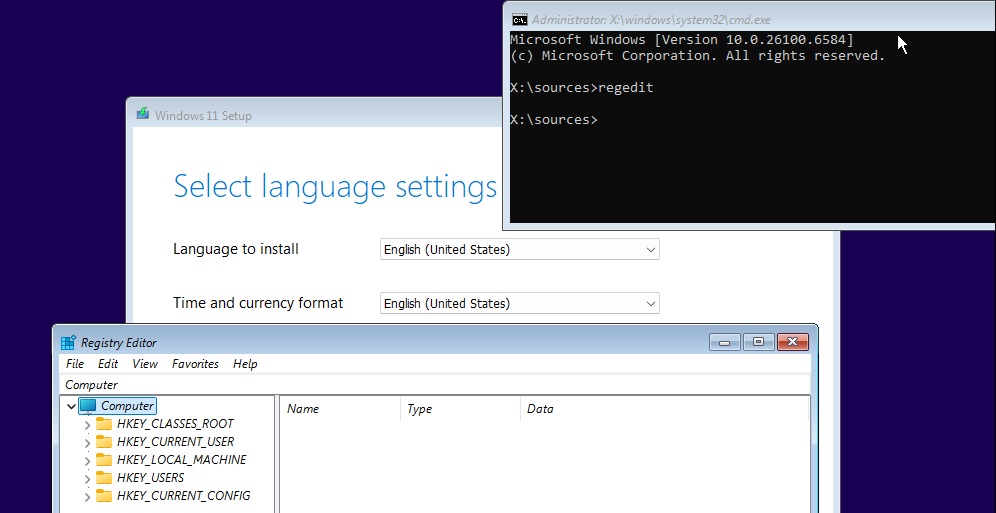Click the Microsoft copyright line in cmd
996x513 pixels.
(697, 56)
